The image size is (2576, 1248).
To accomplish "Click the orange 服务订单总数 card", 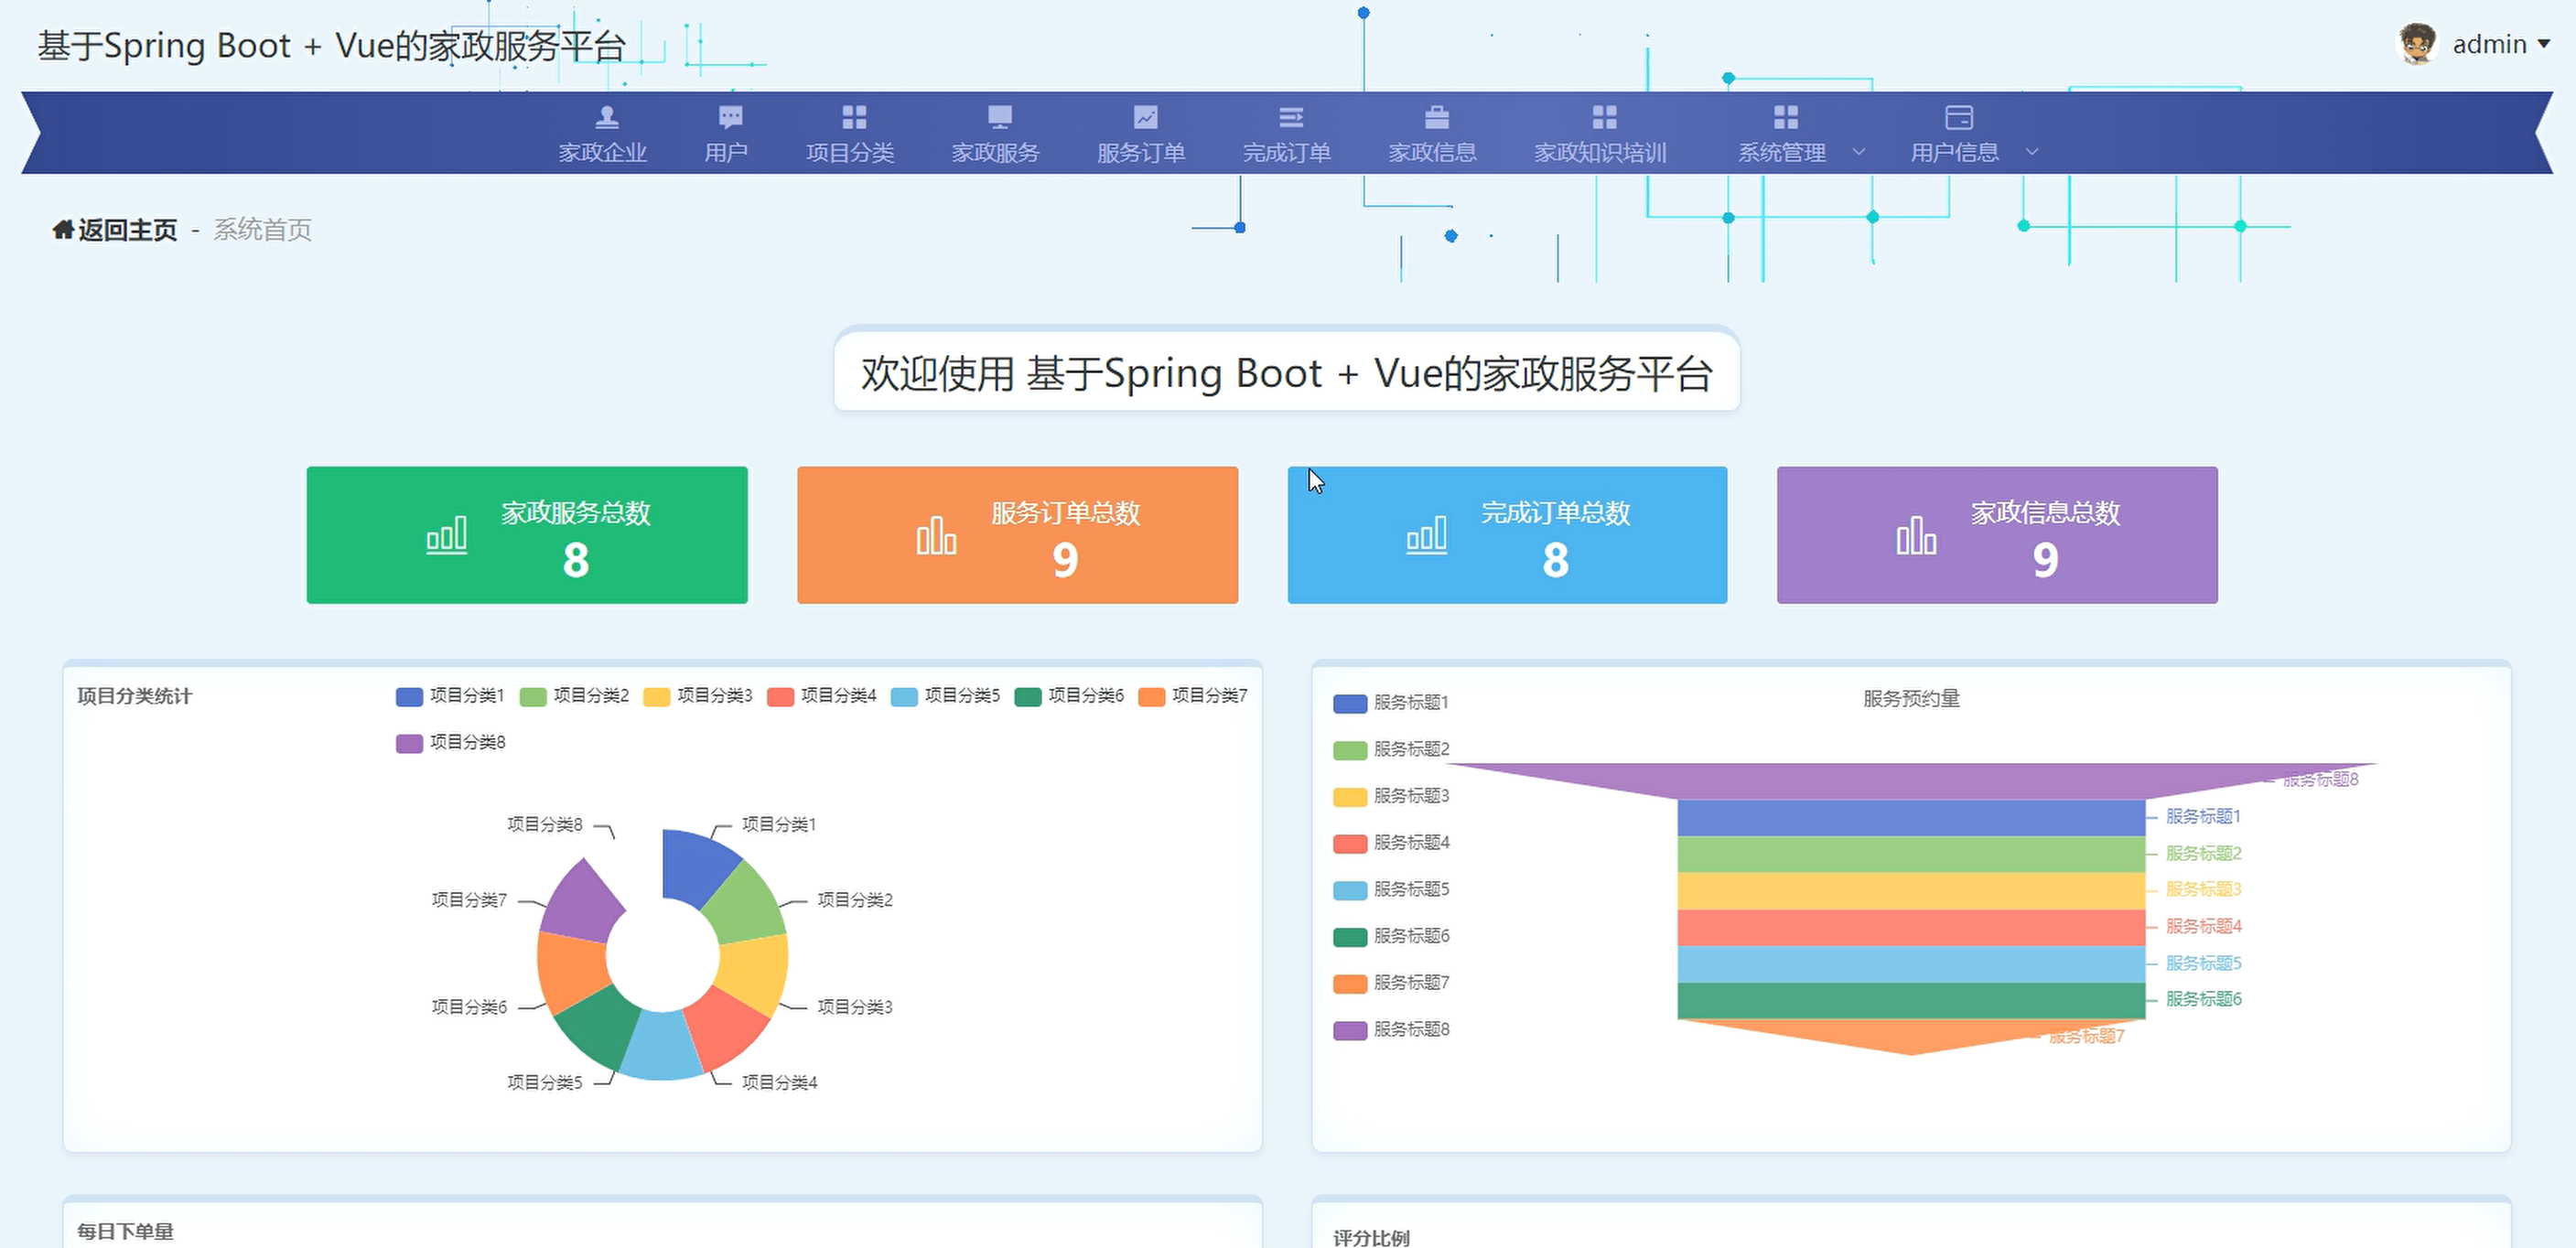I will [1017, 535].
